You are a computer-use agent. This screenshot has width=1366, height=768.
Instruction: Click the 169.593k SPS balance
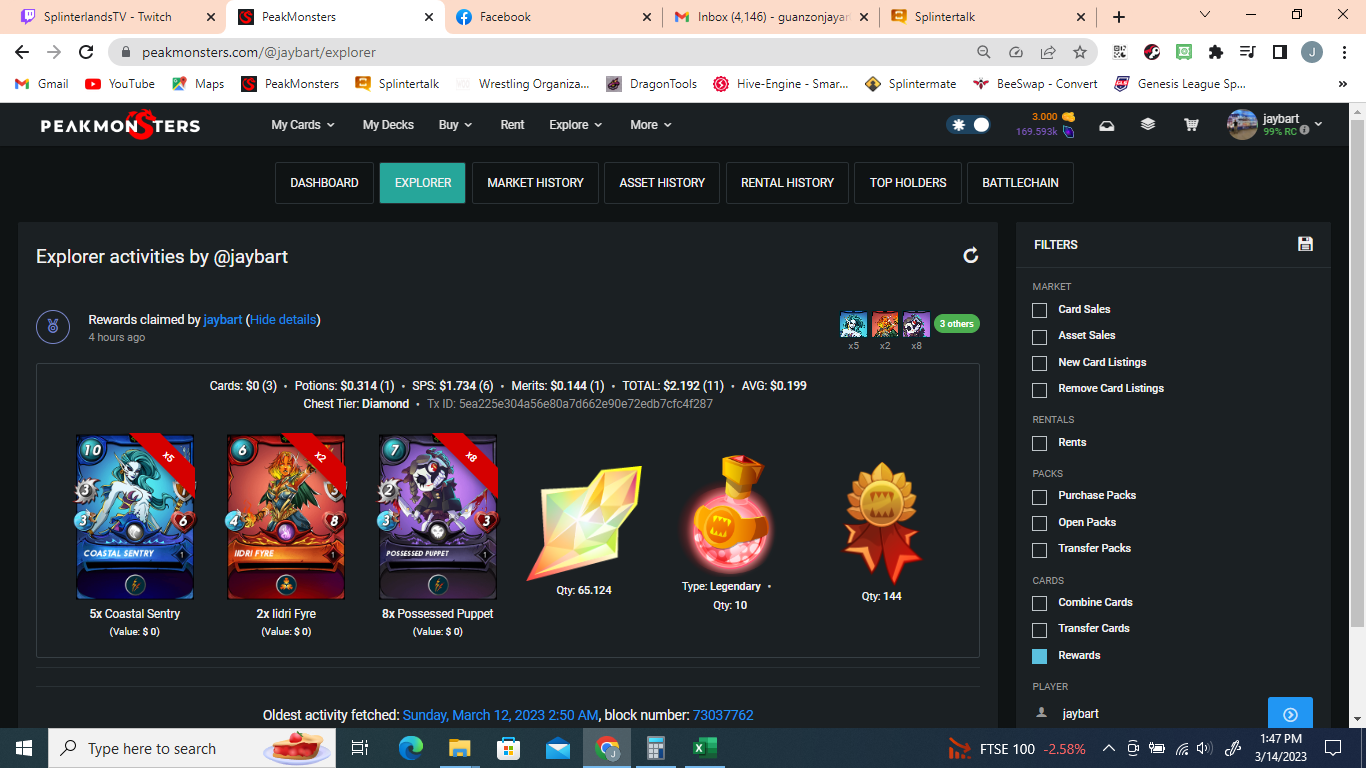[x=1045, y=131]
